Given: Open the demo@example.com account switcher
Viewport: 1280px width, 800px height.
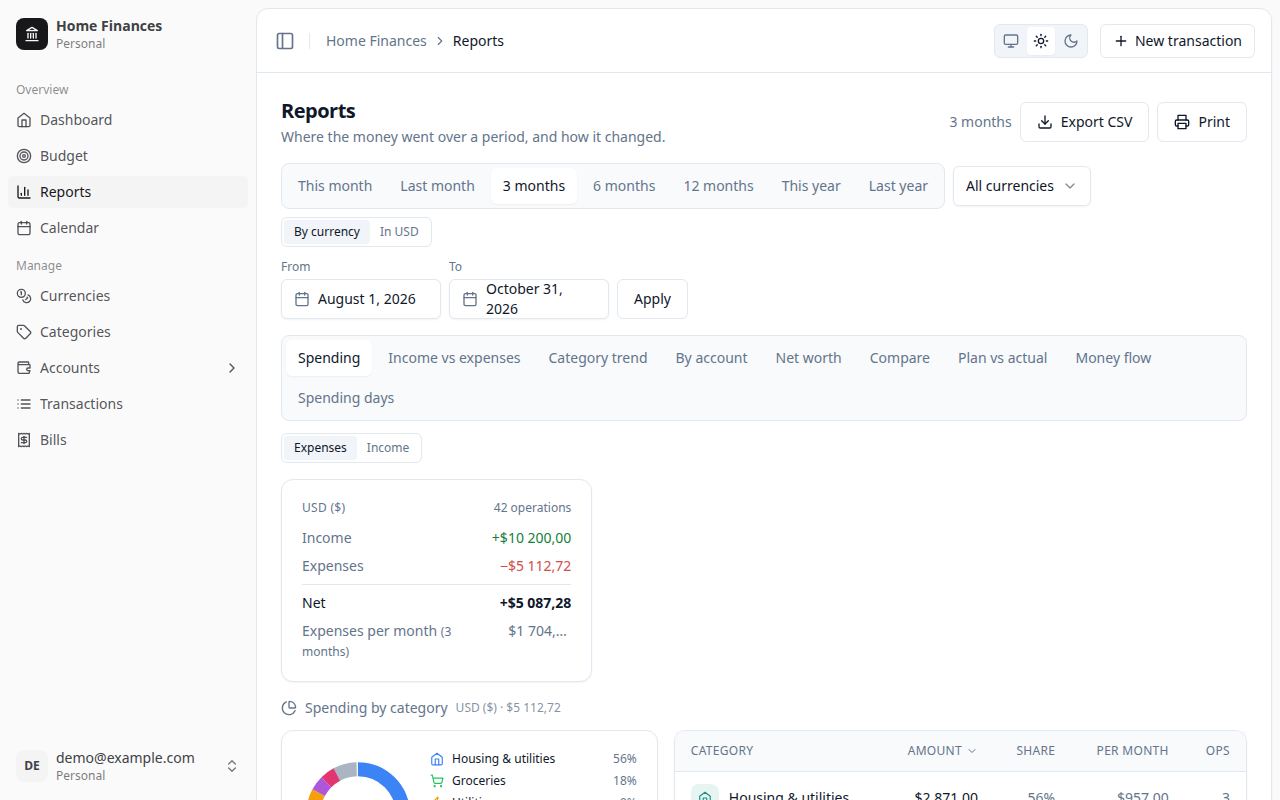Looking at the screenshot, I should coord(128,766).
